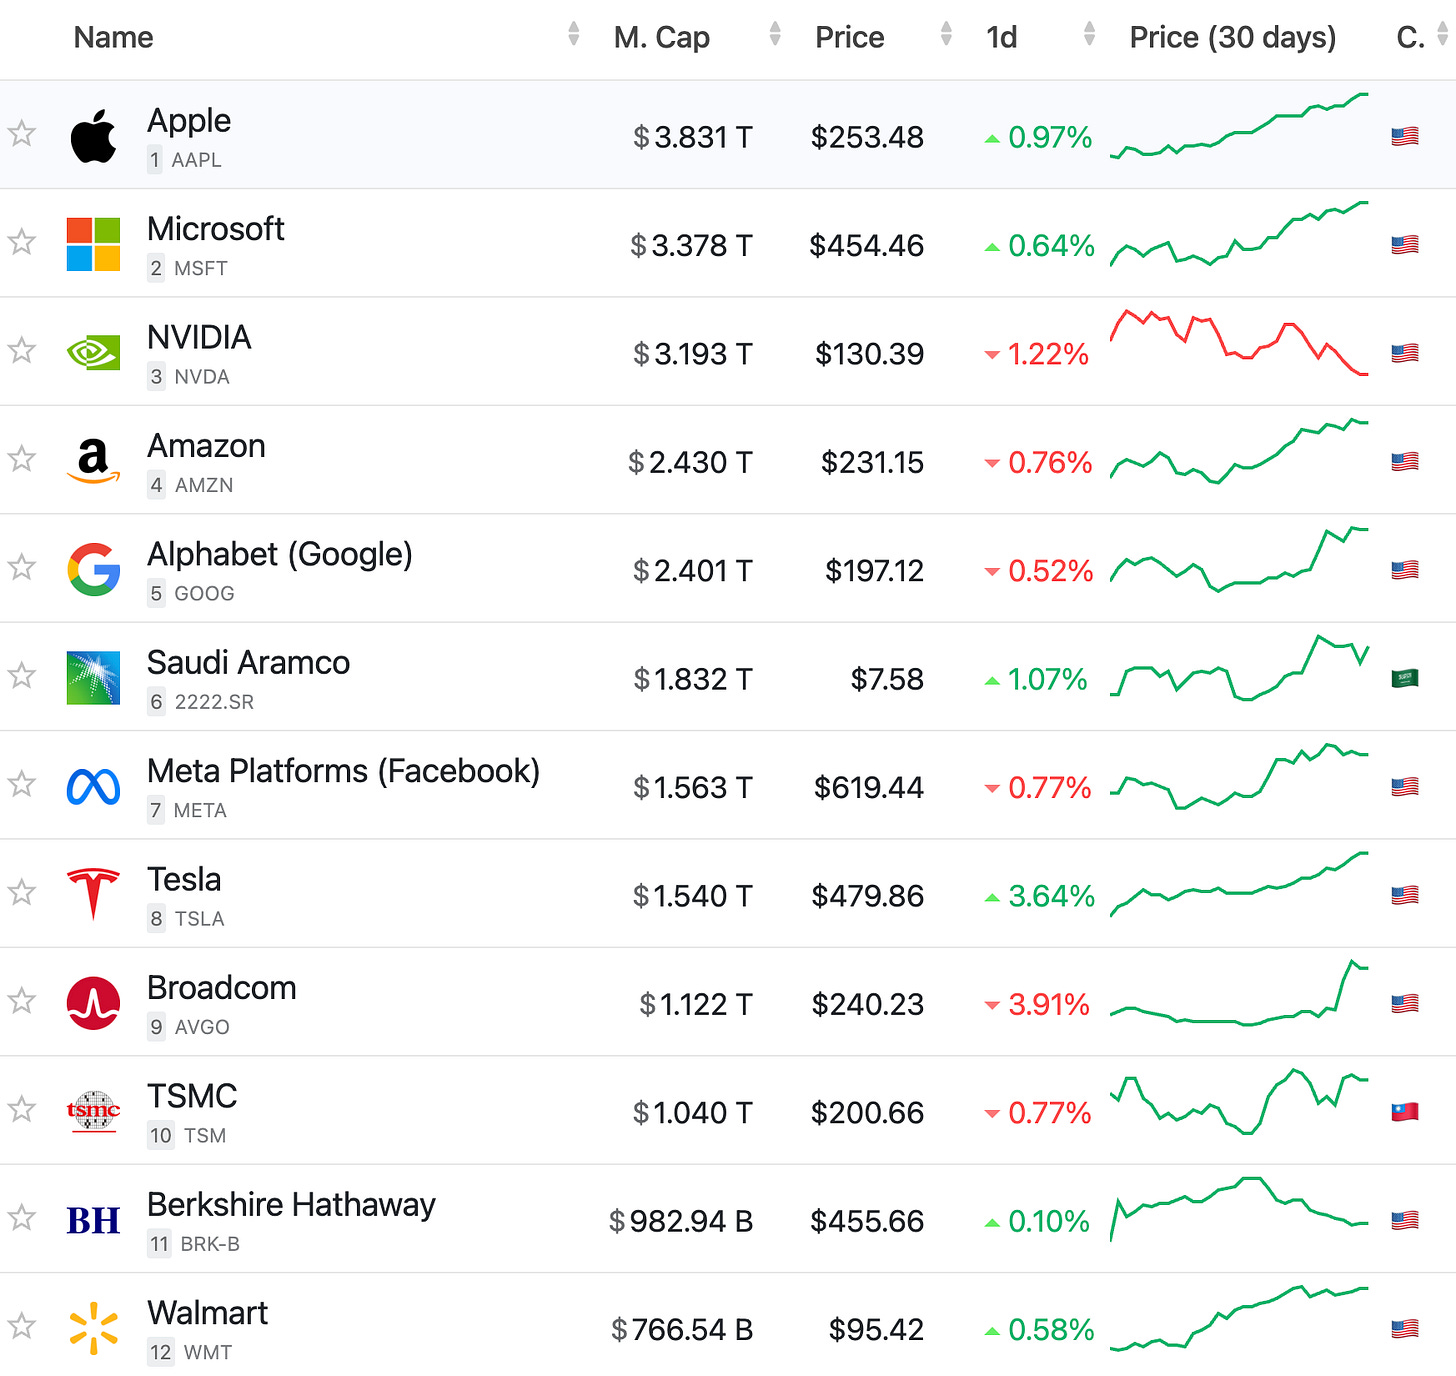Favorite Apple with its star
1456x1376 pixels.
(x=22, y=133)
